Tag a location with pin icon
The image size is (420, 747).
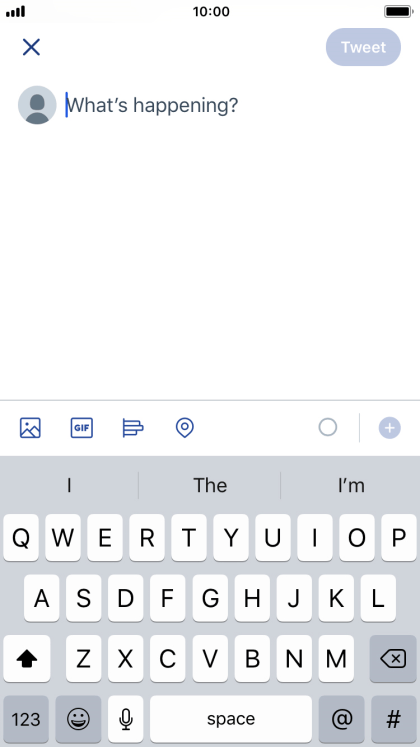[x=185, y=427]
